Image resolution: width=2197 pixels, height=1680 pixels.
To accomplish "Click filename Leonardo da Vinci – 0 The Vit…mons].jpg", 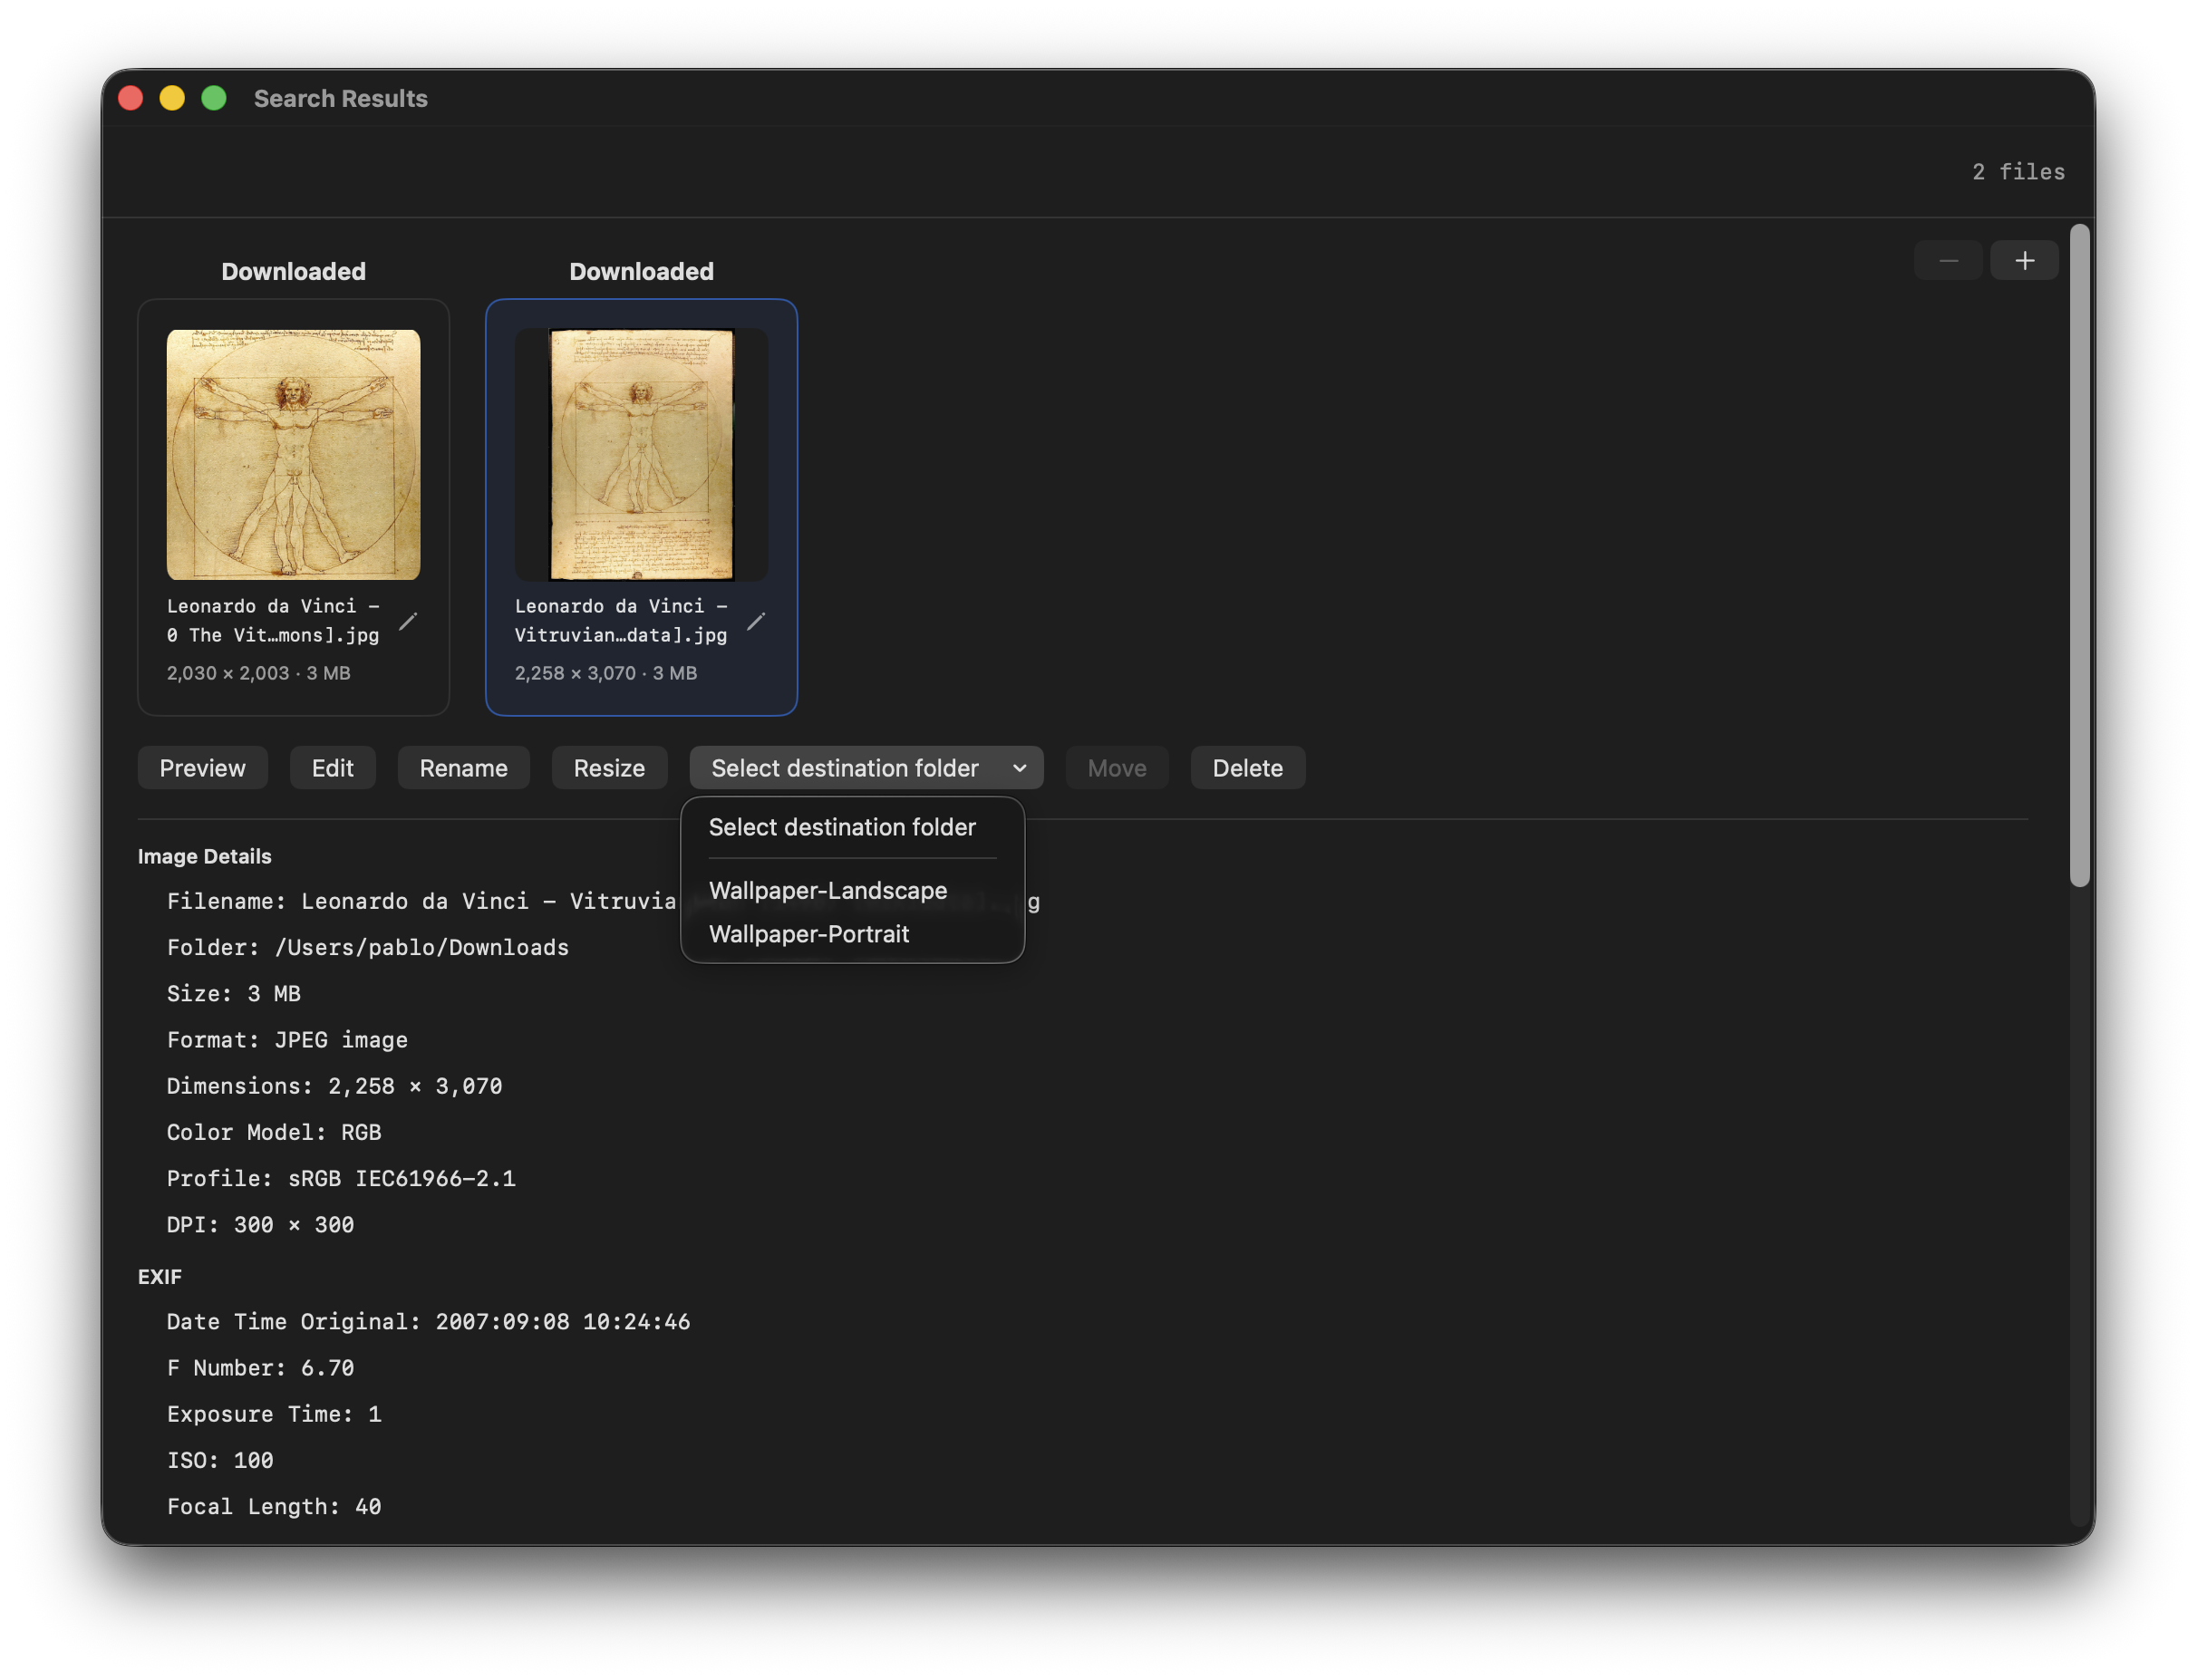I will click(x=273, y=621).
